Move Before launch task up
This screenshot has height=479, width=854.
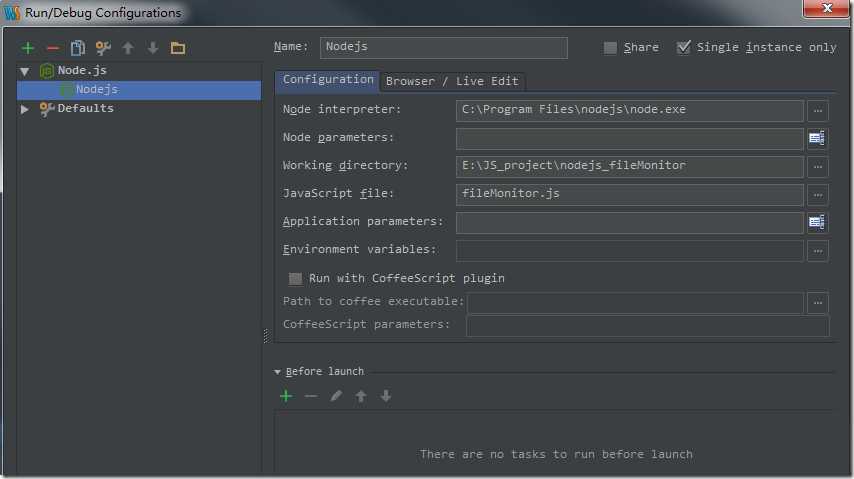(361, 396)
